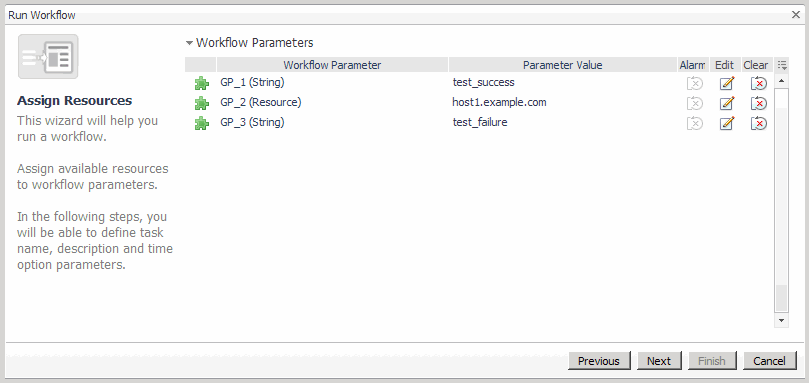Go to the Next wizard step
This screenshot has width=809, height=383.
(x=659, y=361)
